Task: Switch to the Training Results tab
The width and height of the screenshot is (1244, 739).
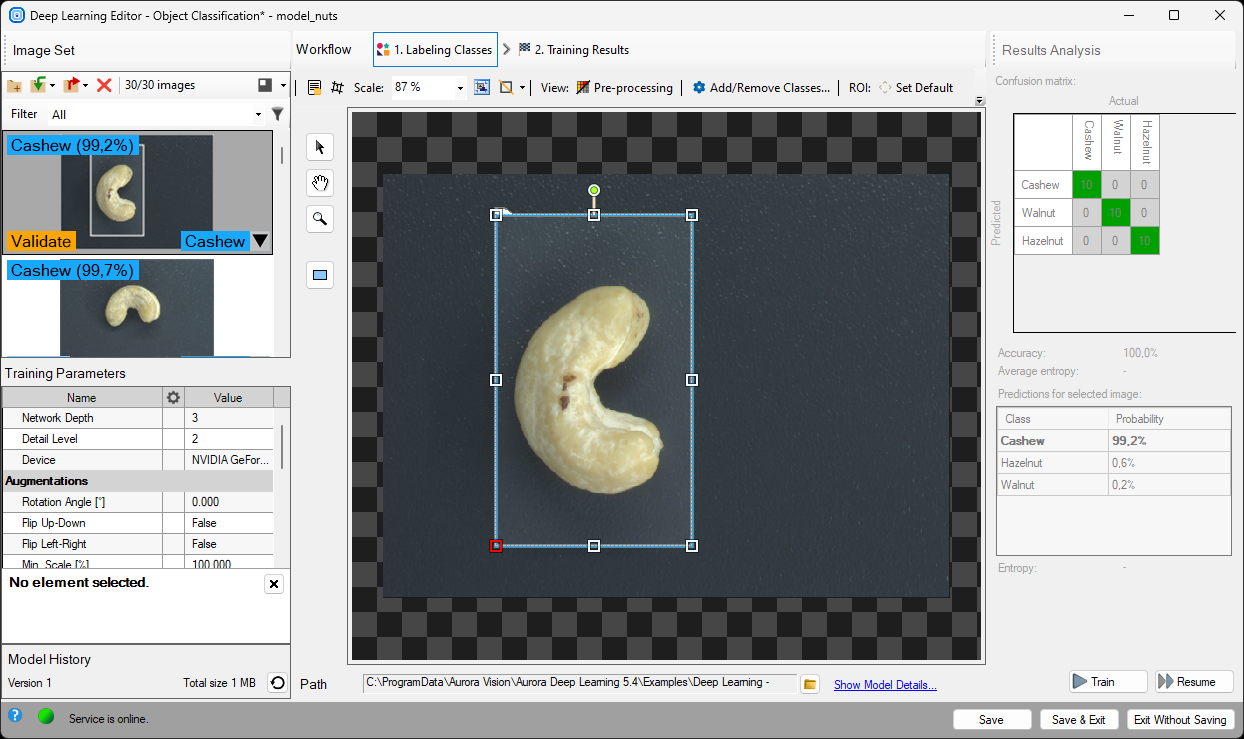Action: [573, 50]
